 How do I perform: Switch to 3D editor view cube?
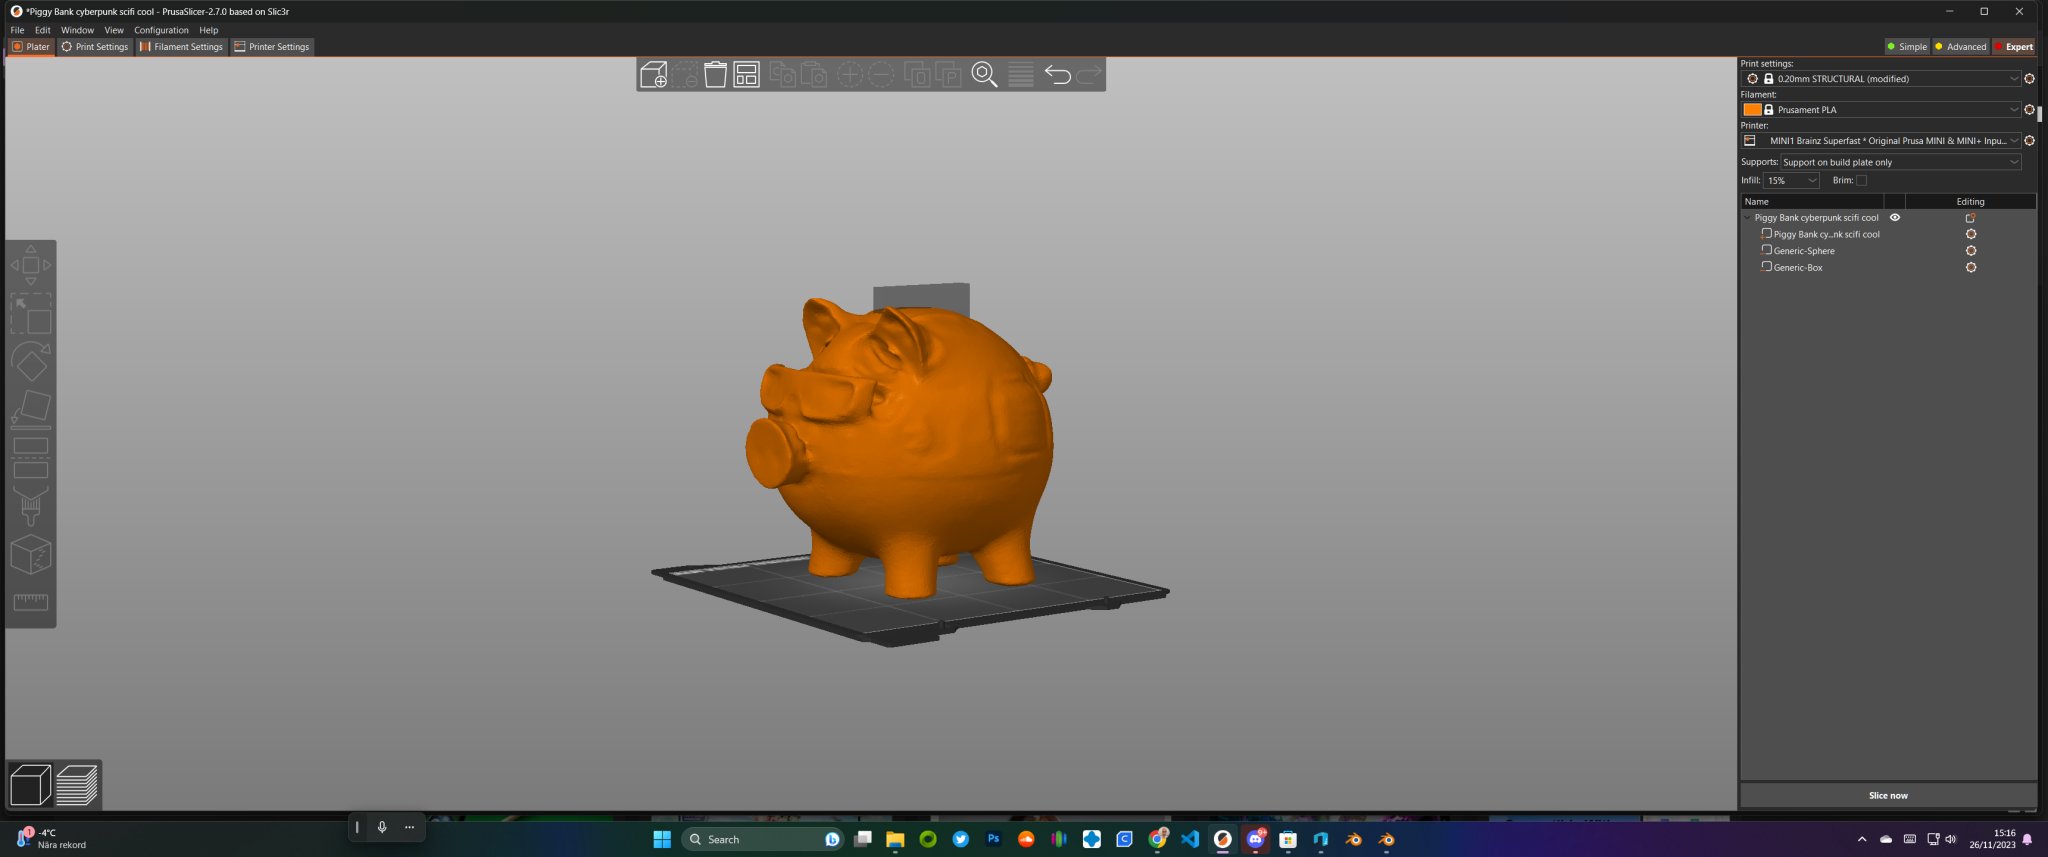click(x=30, y=785)
